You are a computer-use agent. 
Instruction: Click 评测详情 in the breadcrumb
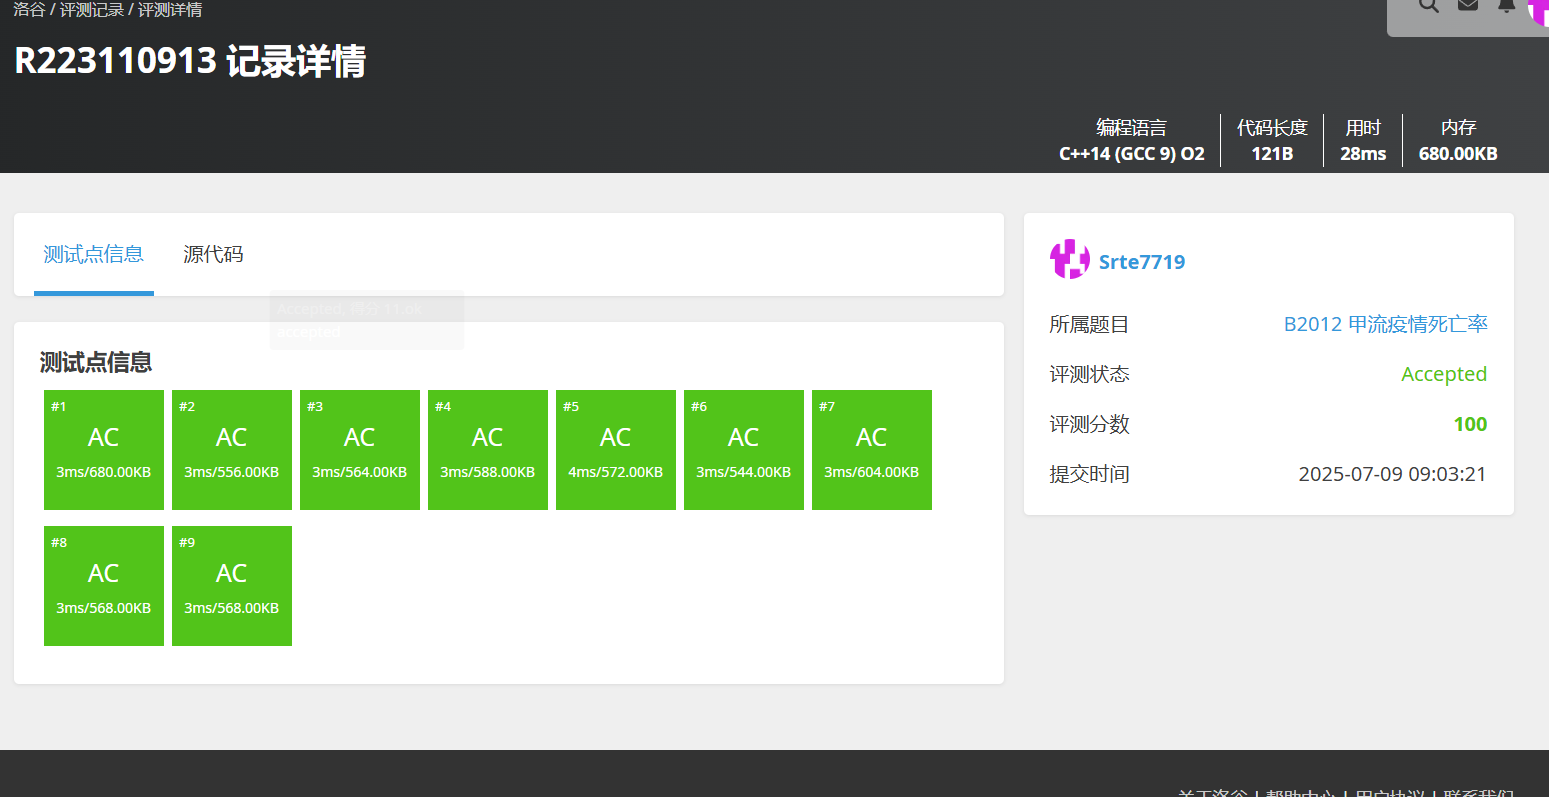(x=170, y=10)
